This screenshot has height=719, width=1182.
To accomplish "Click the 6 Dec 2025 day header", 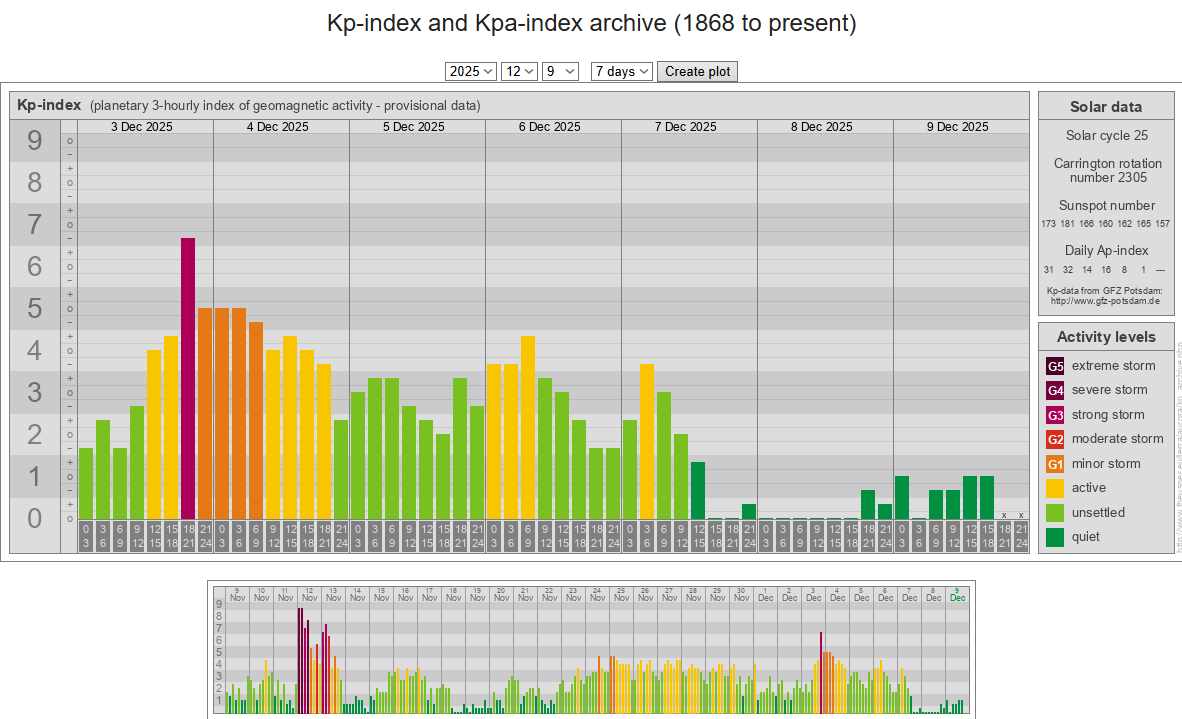I will coord(549,127).
